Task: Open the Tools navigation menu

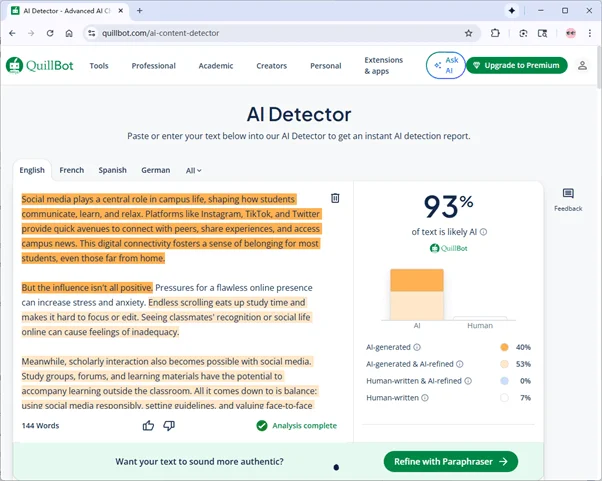Action: (99, 66)
